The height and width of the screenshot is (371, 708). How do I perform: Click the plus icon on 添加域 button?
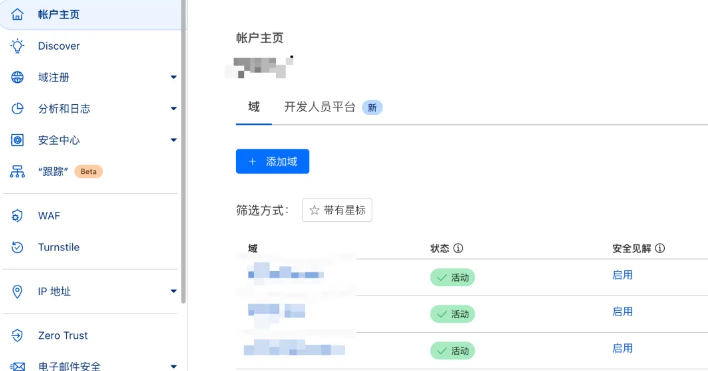coord(252,162)
